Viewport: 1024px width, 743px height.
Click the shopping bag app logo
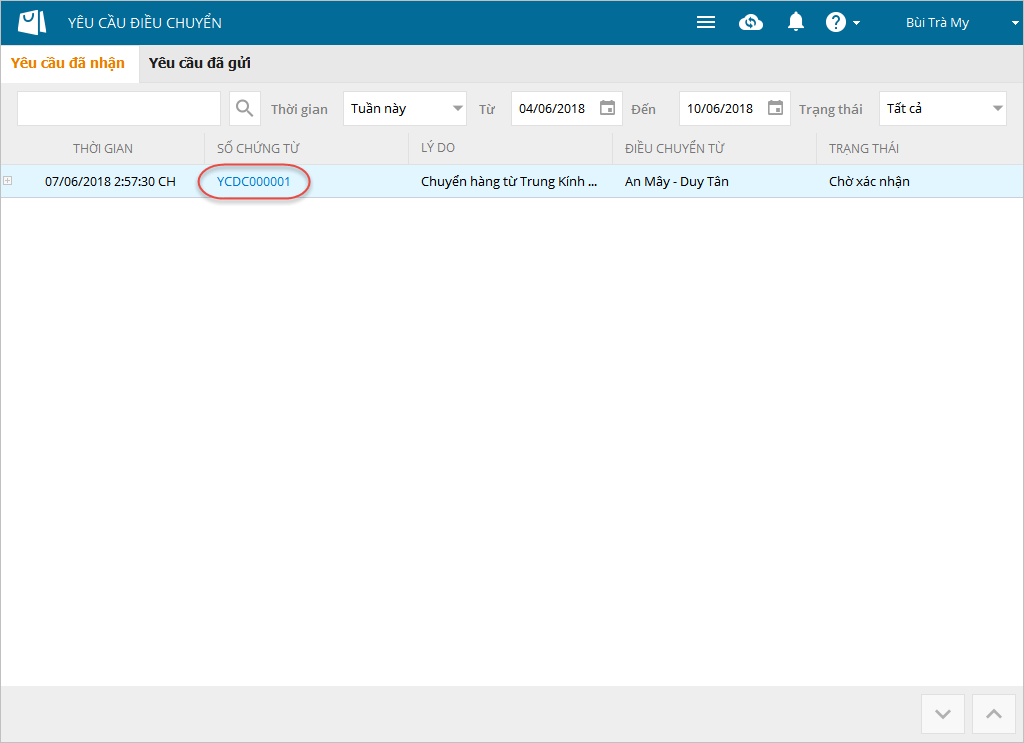tap(32, 22)
